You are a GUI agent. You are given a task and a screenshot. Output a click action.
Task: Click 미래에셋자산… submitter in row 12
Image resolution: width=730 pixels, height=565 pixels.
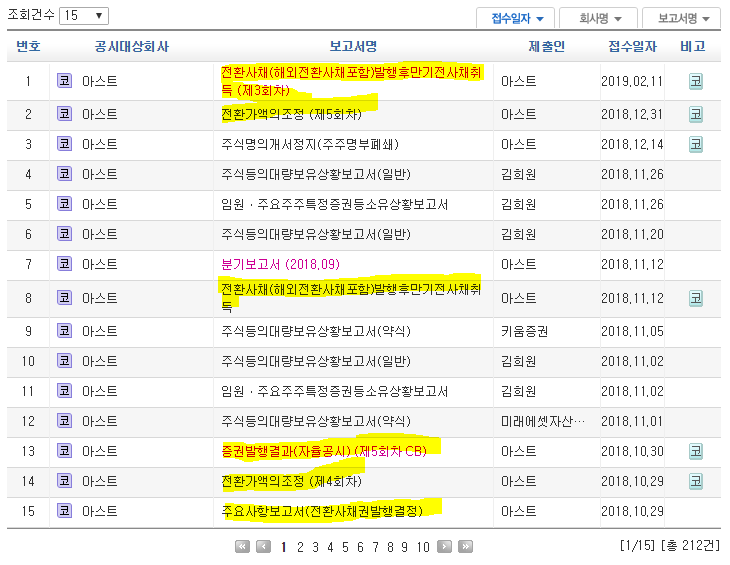[543, 421]
